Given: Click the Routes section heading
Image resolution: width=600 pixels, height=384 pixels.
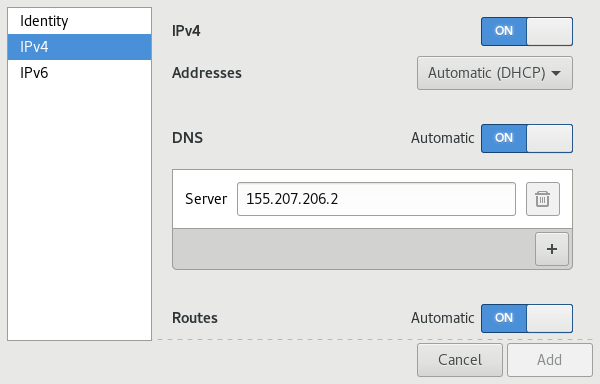Looking at the screenshot, I should pos(195,318).
